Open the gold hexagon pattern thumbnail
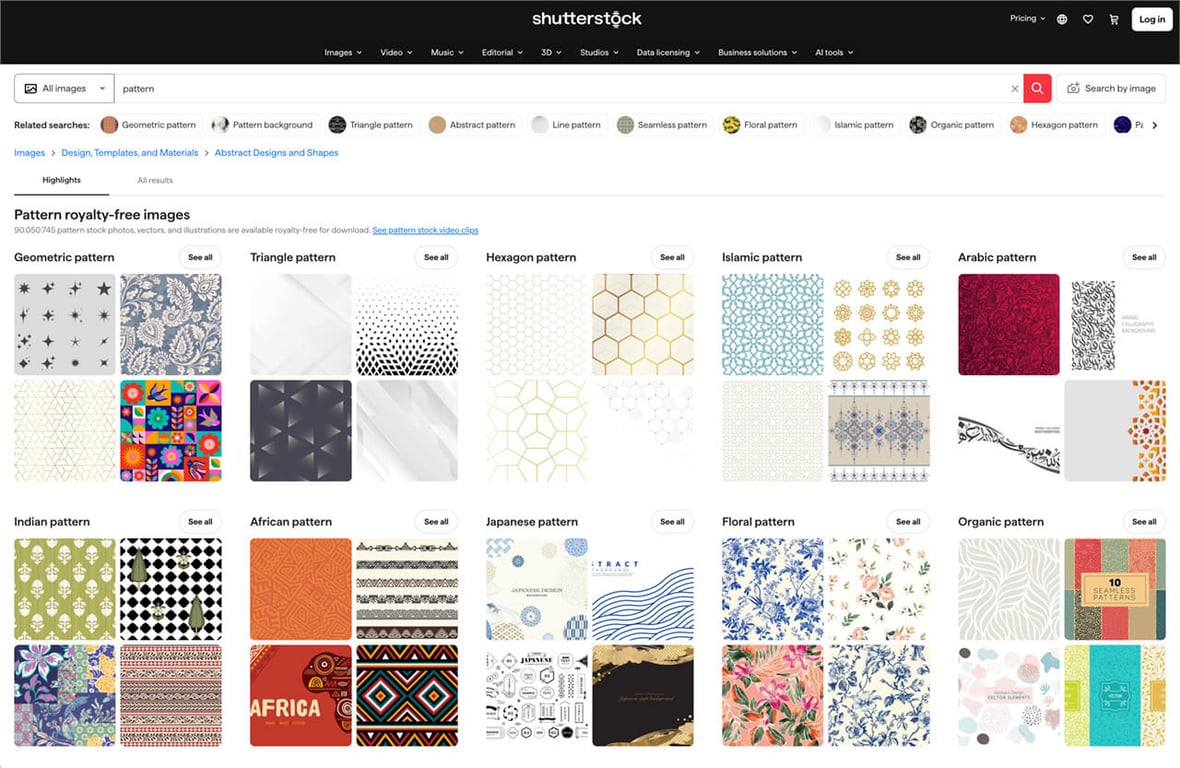This screenshot has width=1180, height=768. click(644, 324)
